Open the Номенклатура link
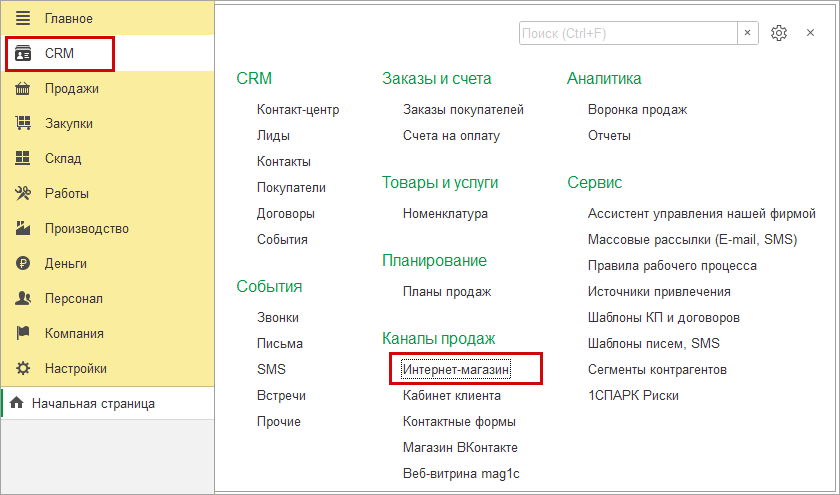The height and width of the screenshot is (495, 840). [445, 214]
